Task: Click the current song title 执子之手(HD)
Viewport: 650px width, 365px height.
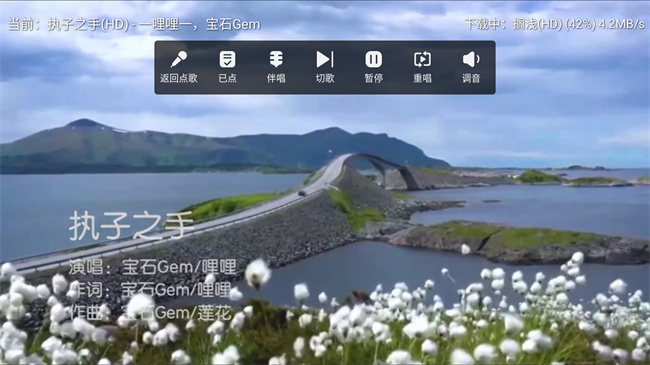Action: (x=88, y=24)
